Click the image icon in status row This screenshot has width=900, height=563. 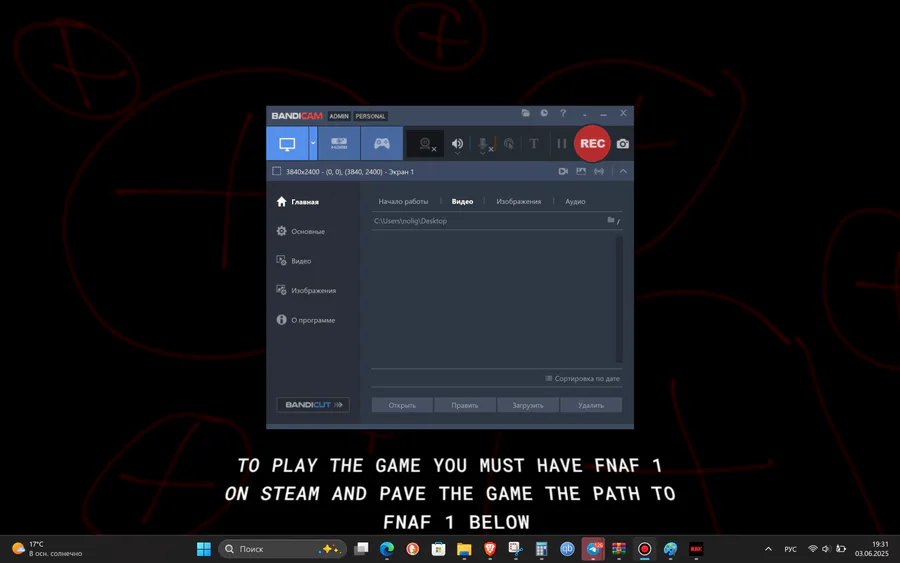pyautogui.click(x=581, y=171)
